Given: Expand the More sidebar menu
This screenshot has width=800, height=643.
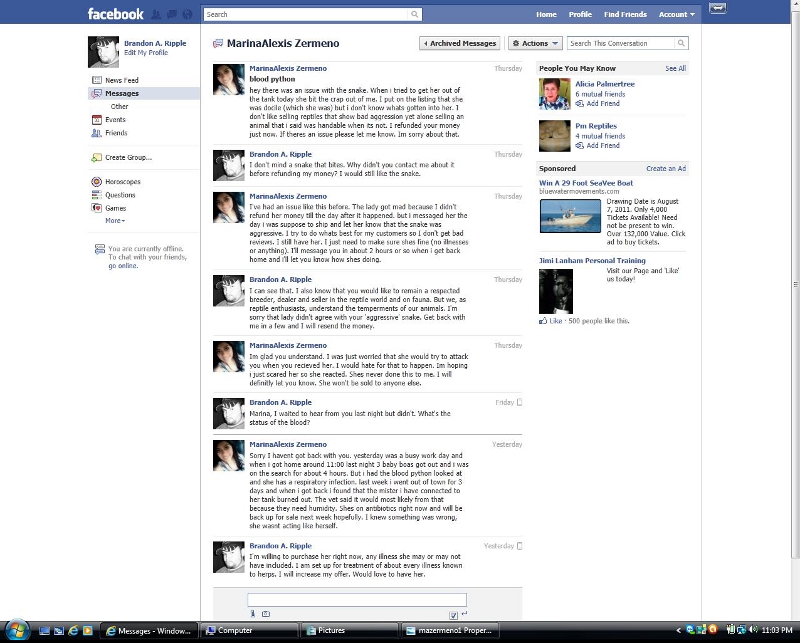Looking at the screenshot, I should pos(115,220).
